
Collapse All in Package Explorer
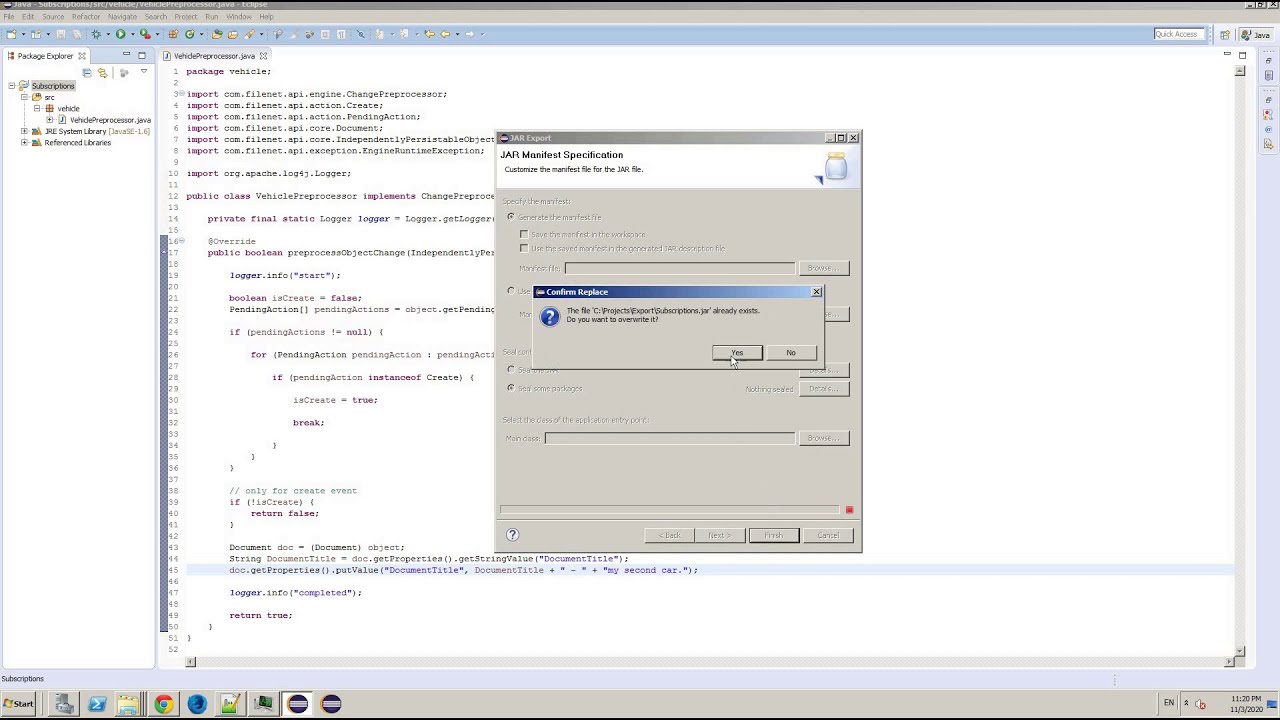87,73
